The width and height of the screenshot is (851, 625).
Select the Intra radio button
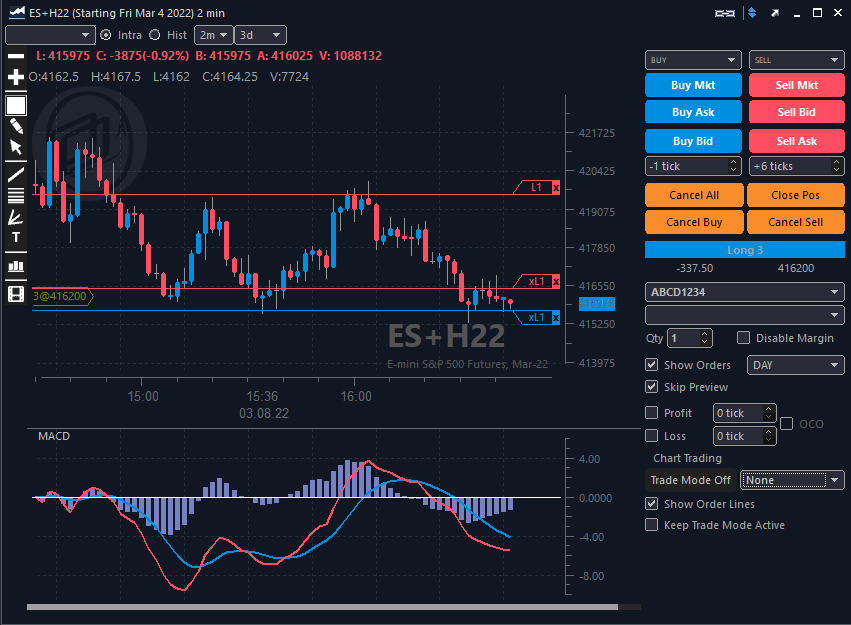click(x=106, y=35)
